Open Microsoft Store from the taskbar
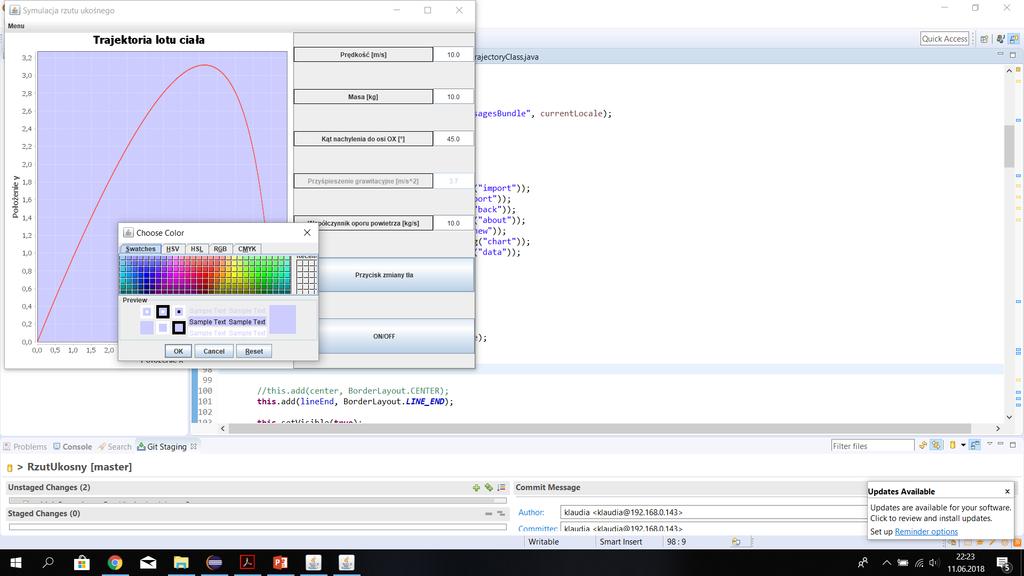 click(x=82, y=562)
